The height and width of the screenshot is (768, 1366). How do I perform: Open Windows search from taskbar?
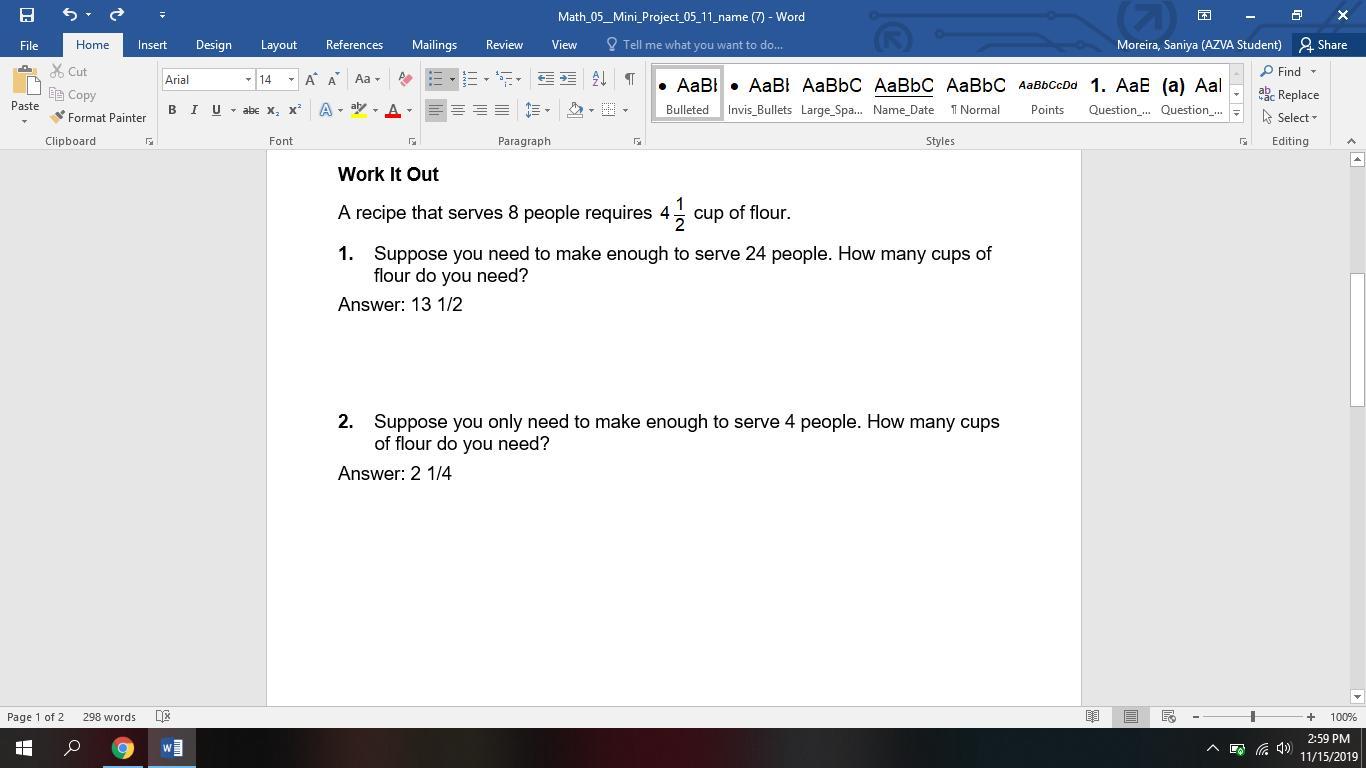(72, 748)
